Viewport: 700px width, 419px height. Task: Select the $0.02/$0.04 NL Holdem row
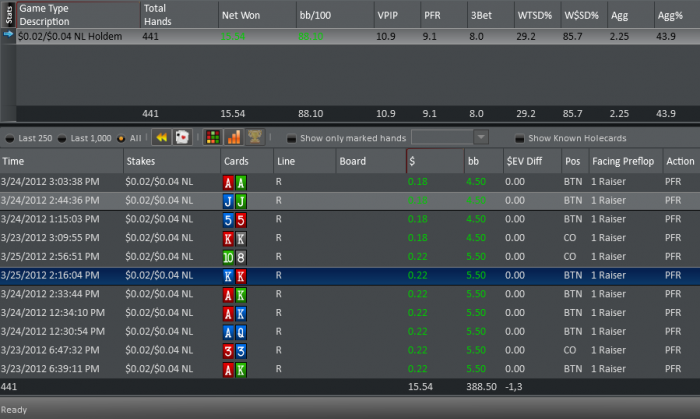(x=358, y=36)
